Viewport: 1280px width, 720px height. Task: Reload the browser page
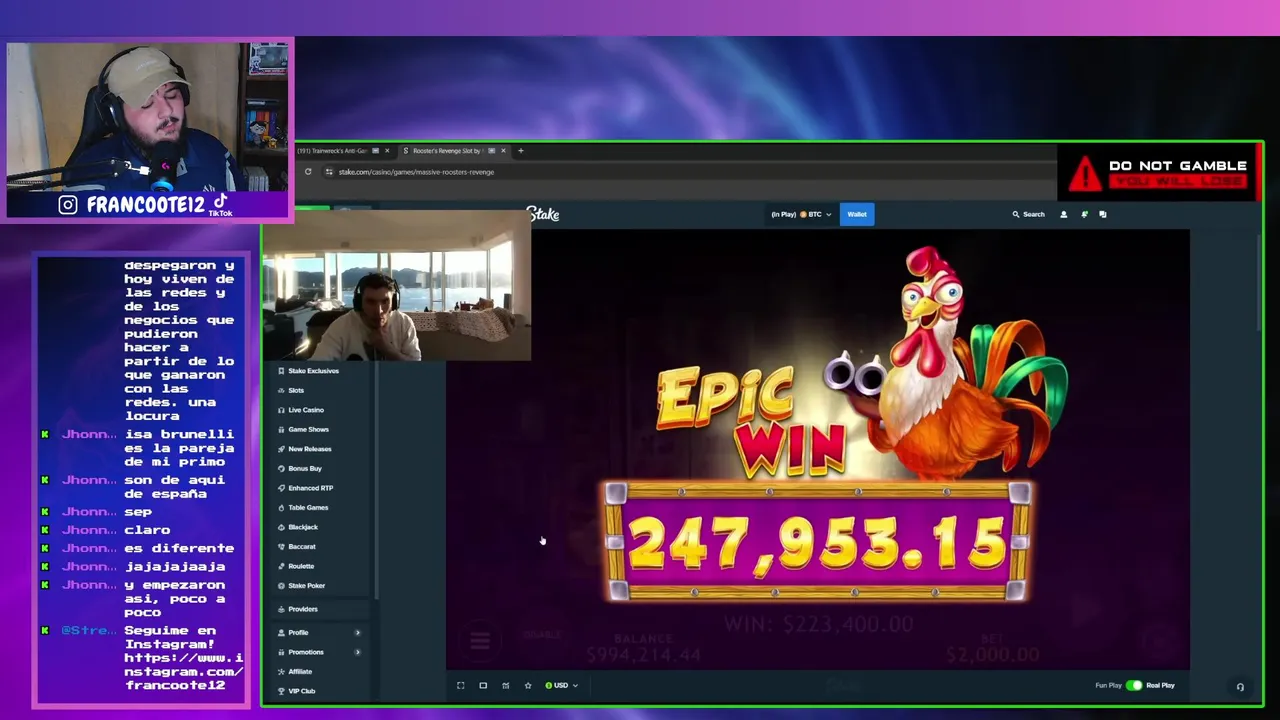pyautogui.click(x=308, y=172)
